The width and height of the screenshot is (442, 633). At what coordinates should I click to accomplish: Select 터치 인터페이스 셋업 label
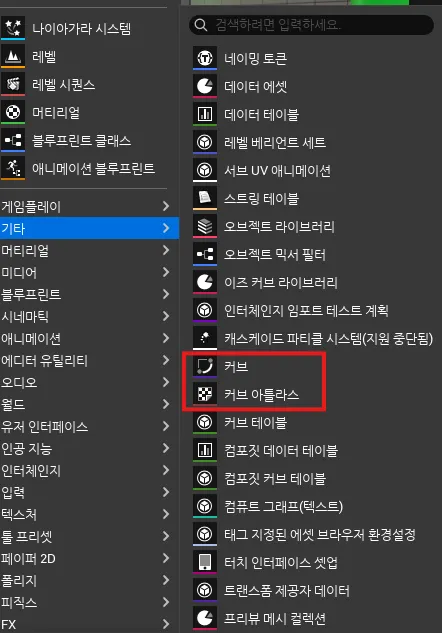[281, 562]
